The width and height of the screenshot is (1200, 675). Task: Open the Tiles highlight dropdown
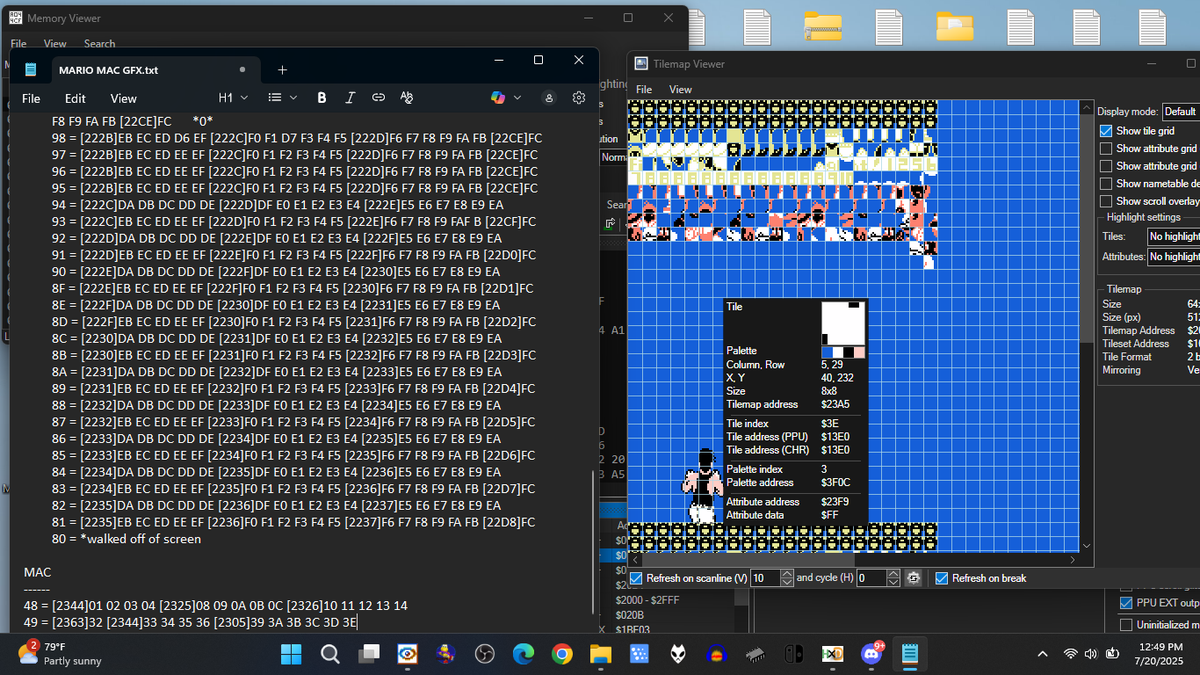coord(1174,236)
